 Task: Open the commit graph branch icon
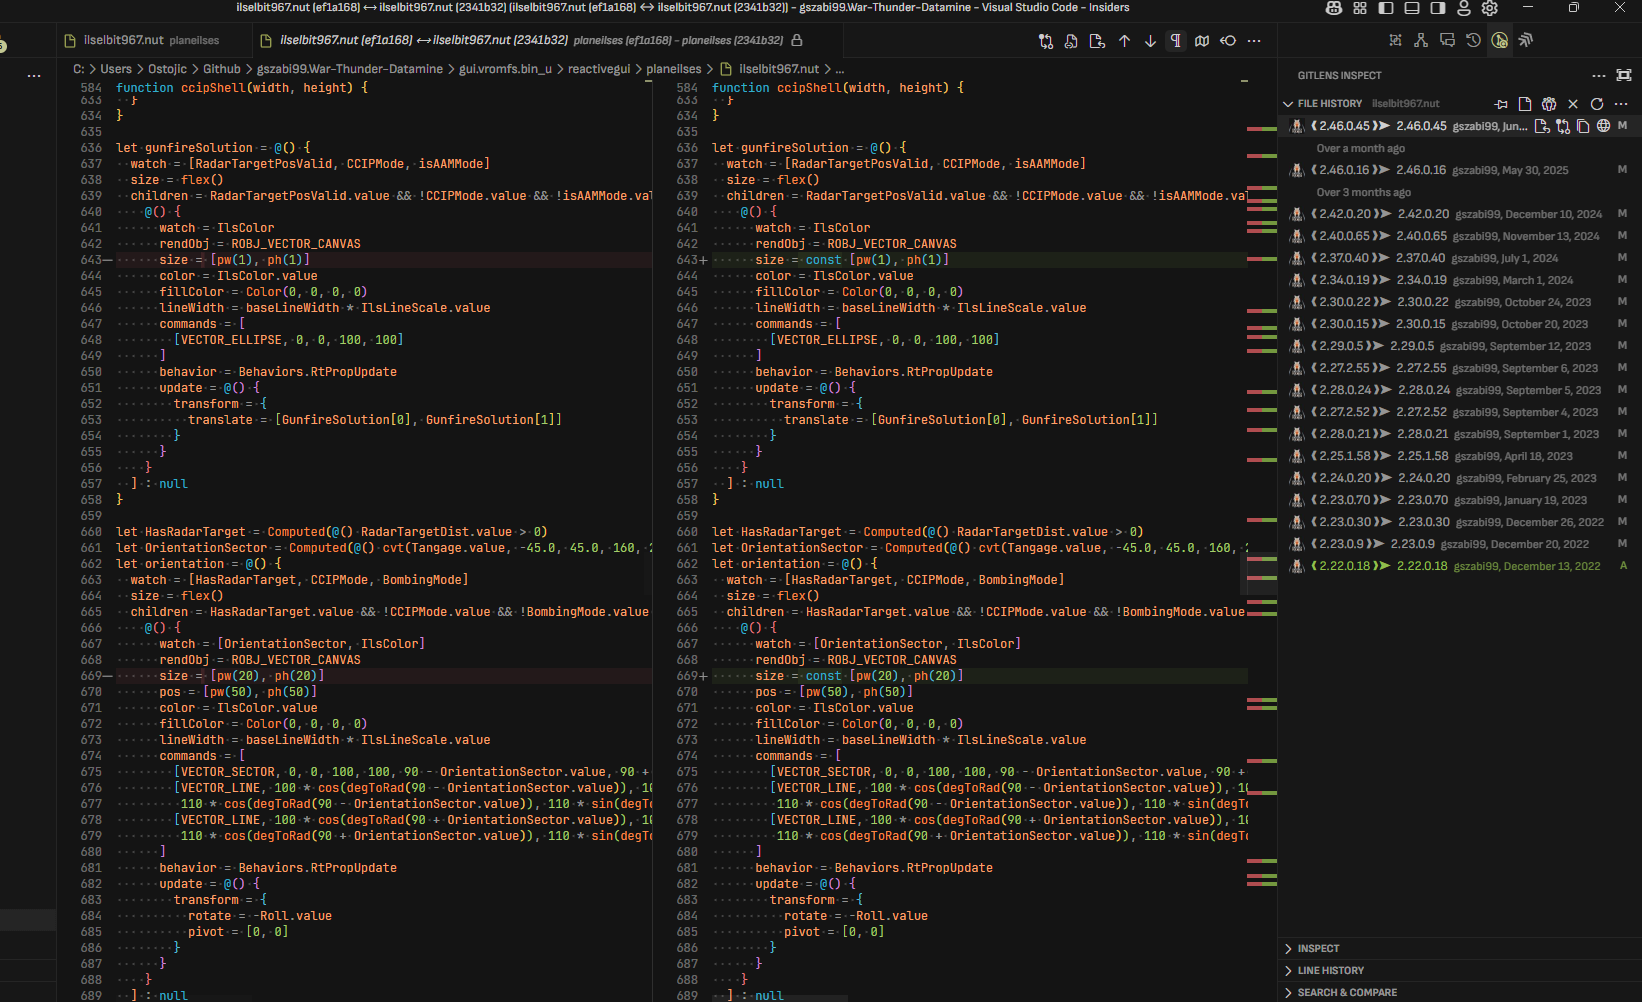(x=1421, y=41)
